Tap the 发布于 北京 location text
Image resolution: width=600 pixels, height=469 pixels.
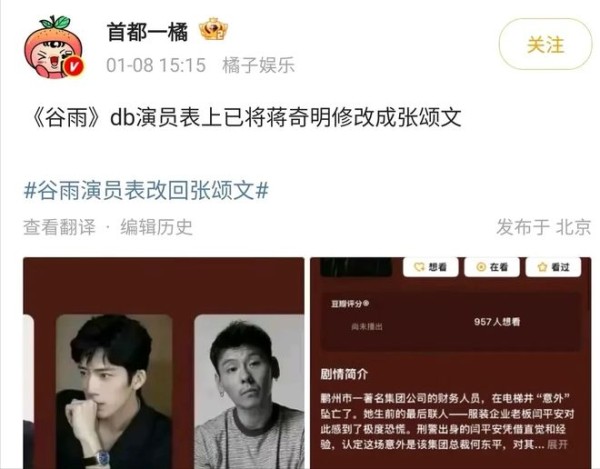543,227
